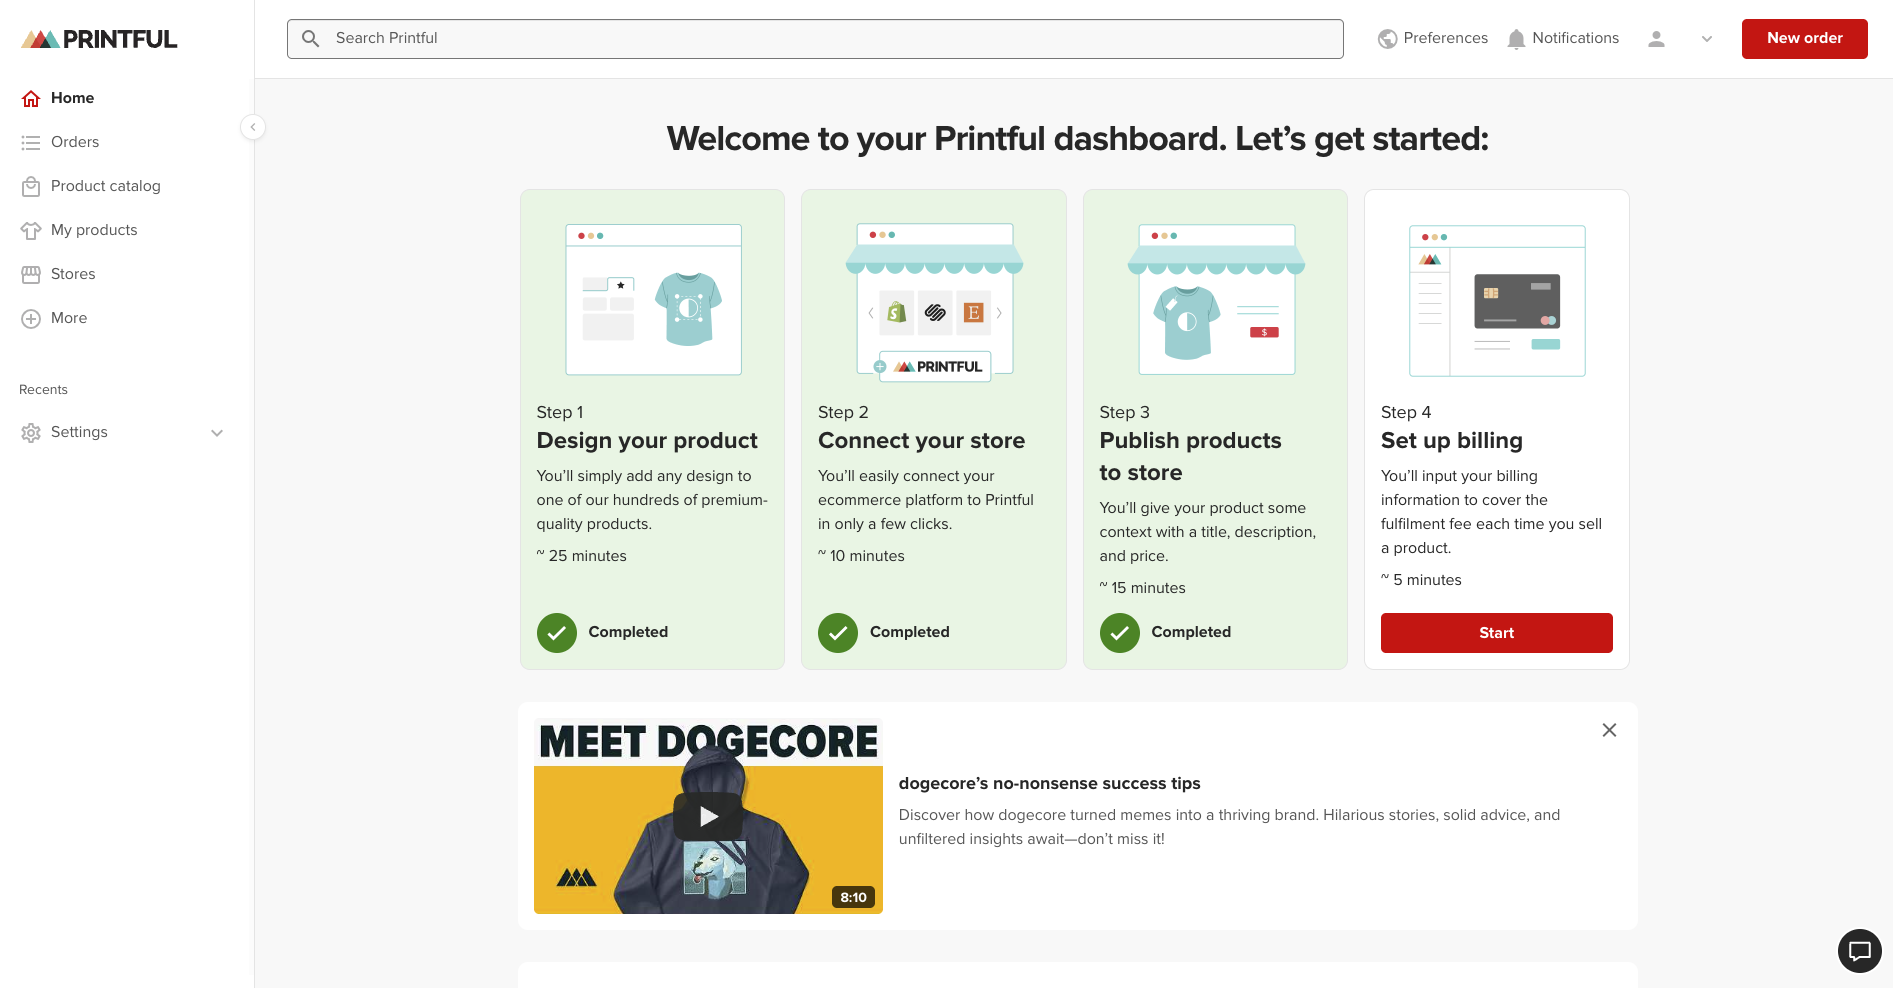This screenshot has height=988, width=1893.
Task: Open the chat support bubble
Action: [1859, 951]
